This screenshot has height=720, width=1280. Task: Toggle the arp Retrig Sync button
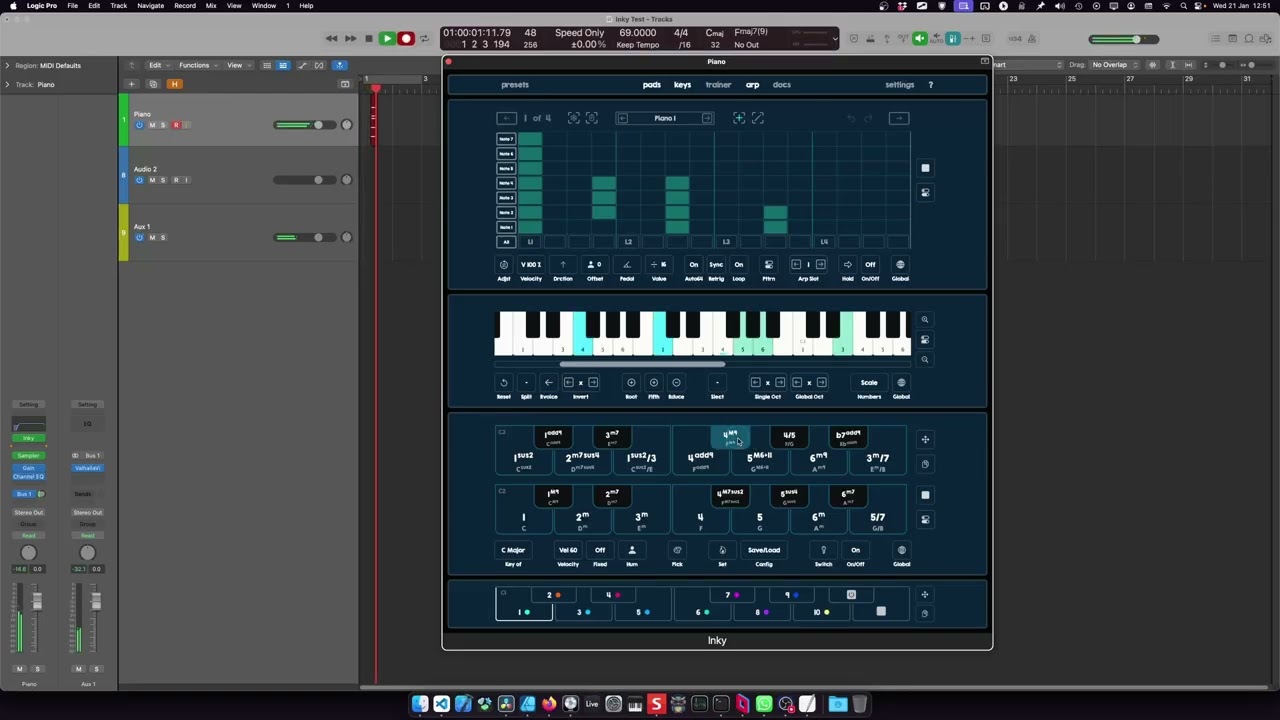tap(716, 265)
